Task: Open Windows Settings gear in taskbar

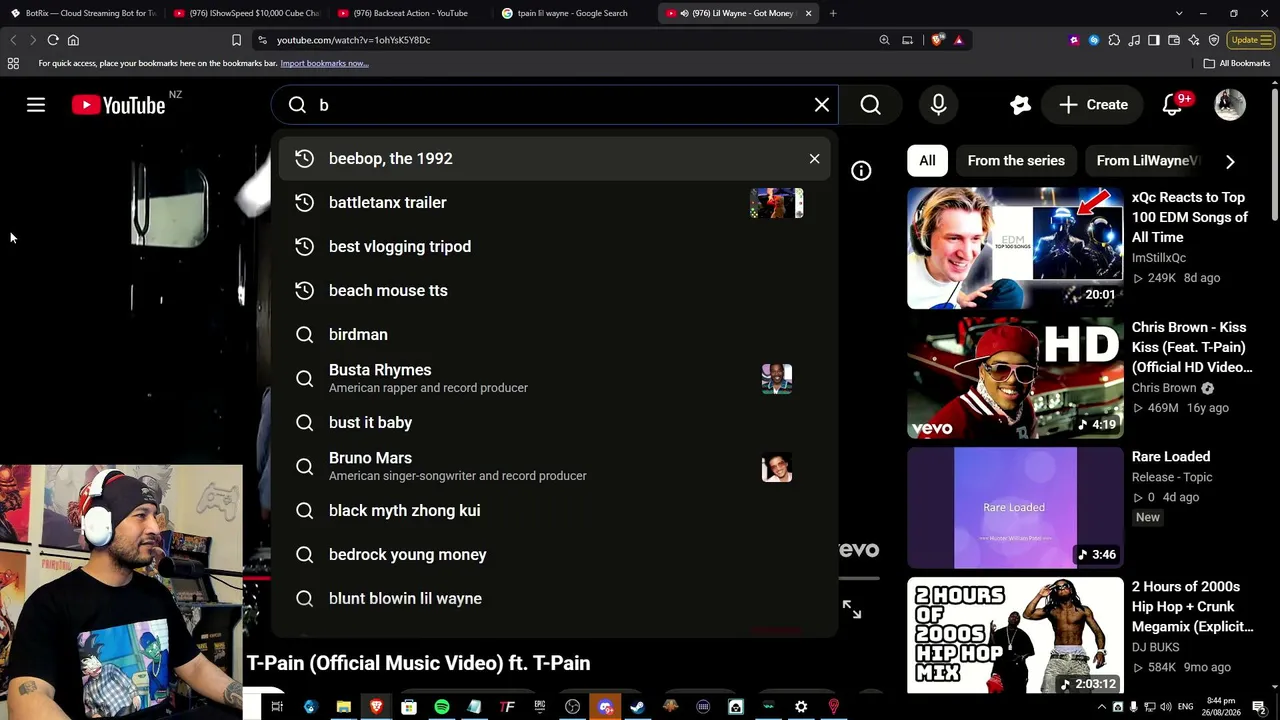Action: tap(801, 707)
